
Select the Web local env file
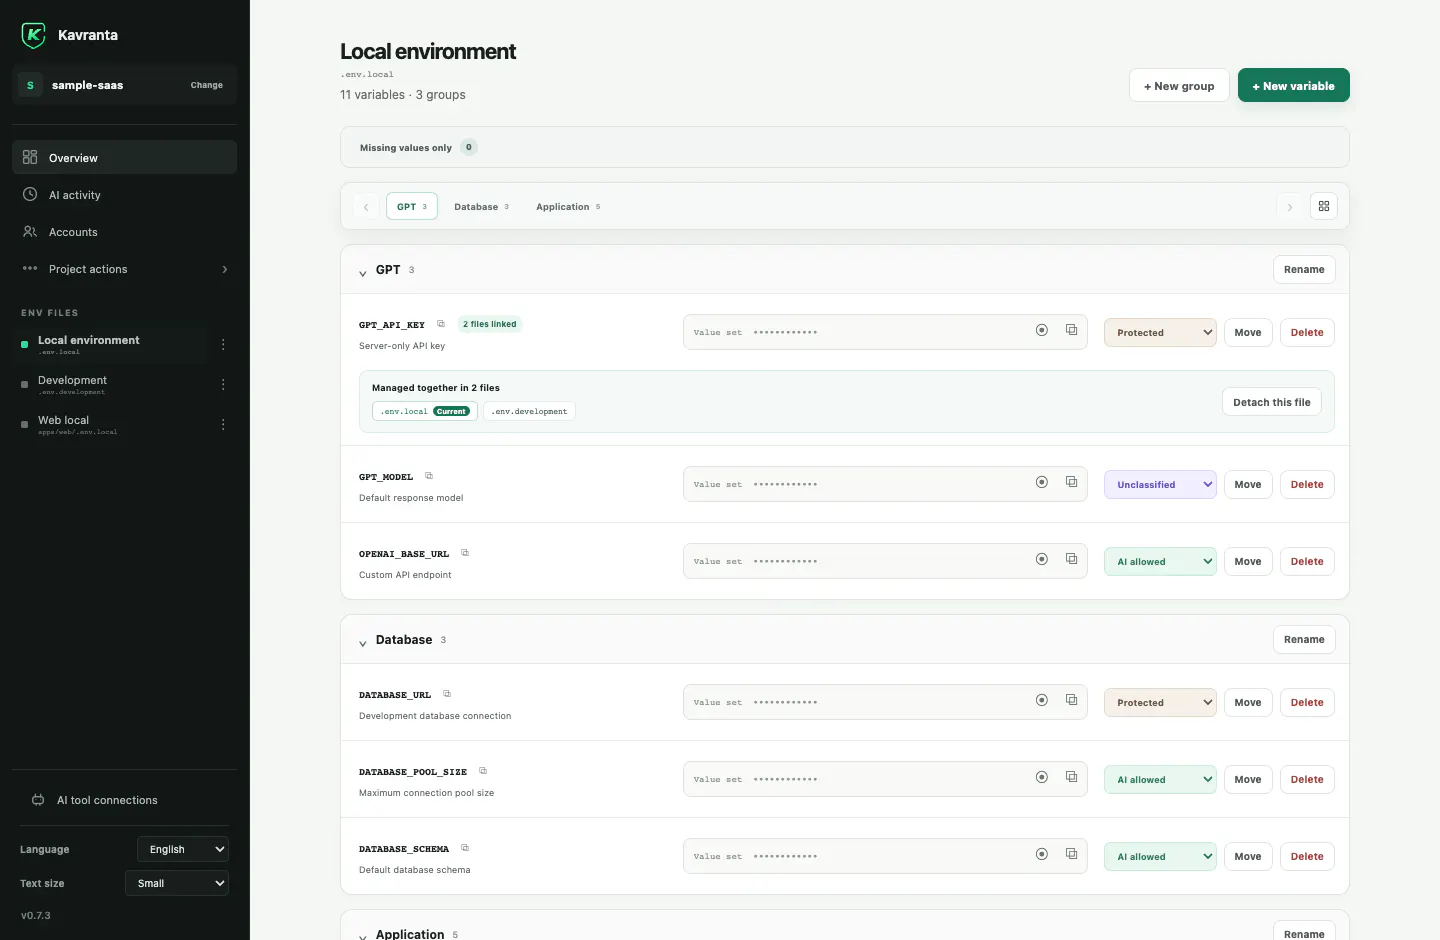click(110, 424)
